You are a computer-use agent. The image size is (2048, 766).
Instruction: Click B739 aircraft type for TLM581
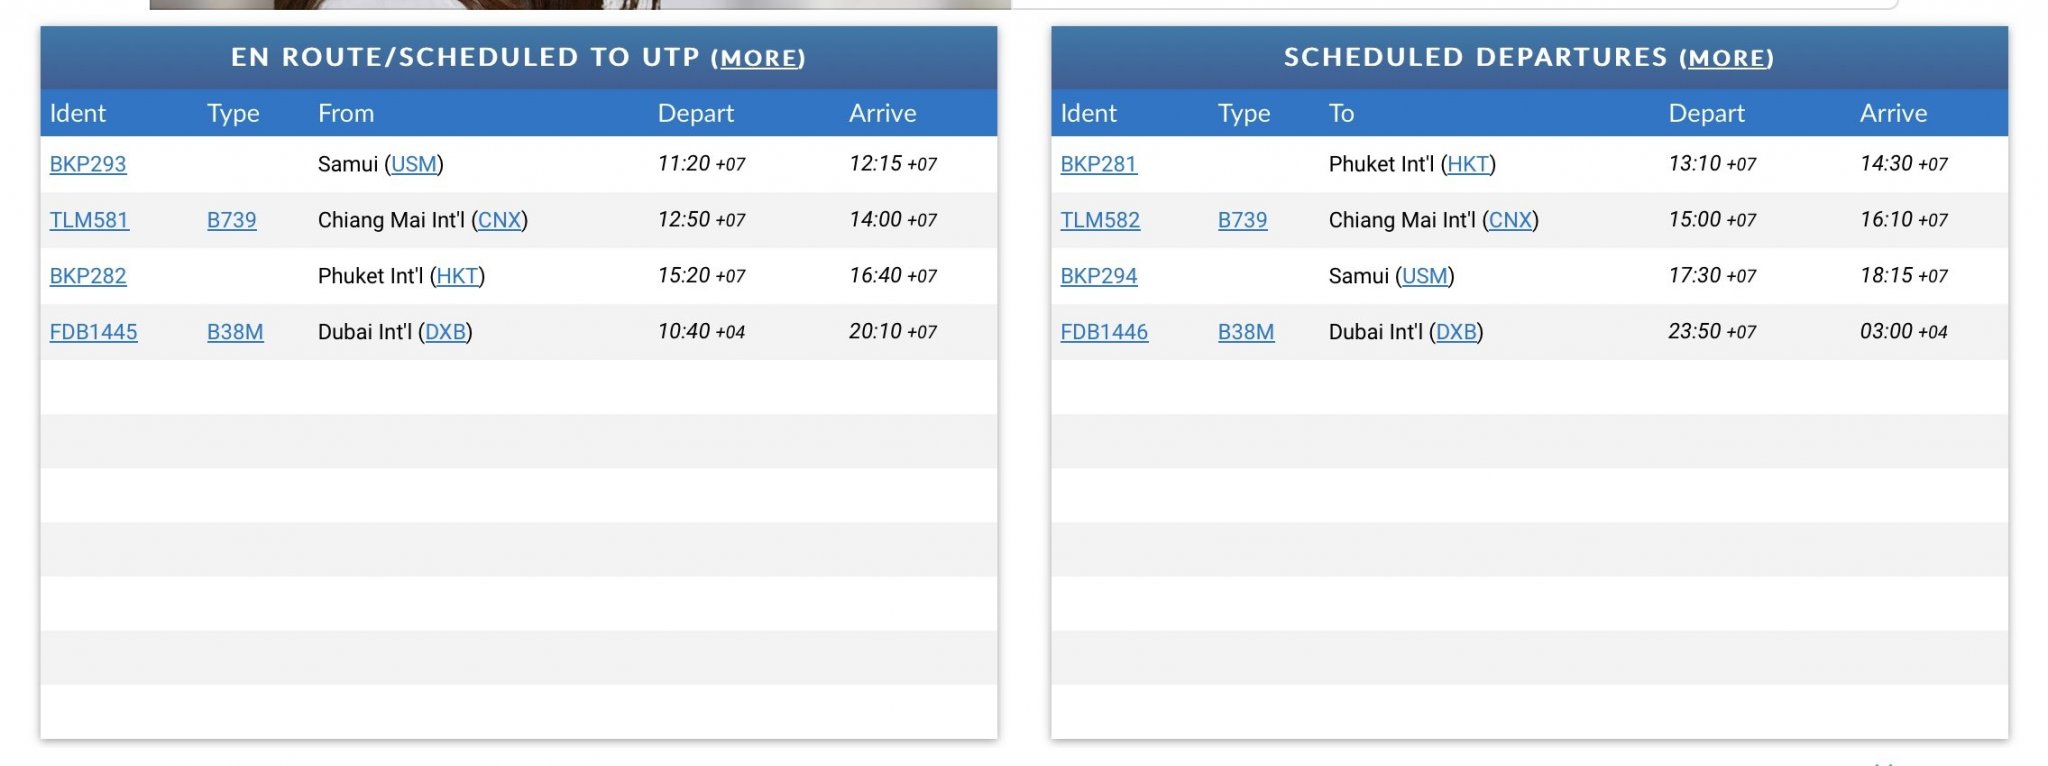pyautogui.click(x=231, y=220)
